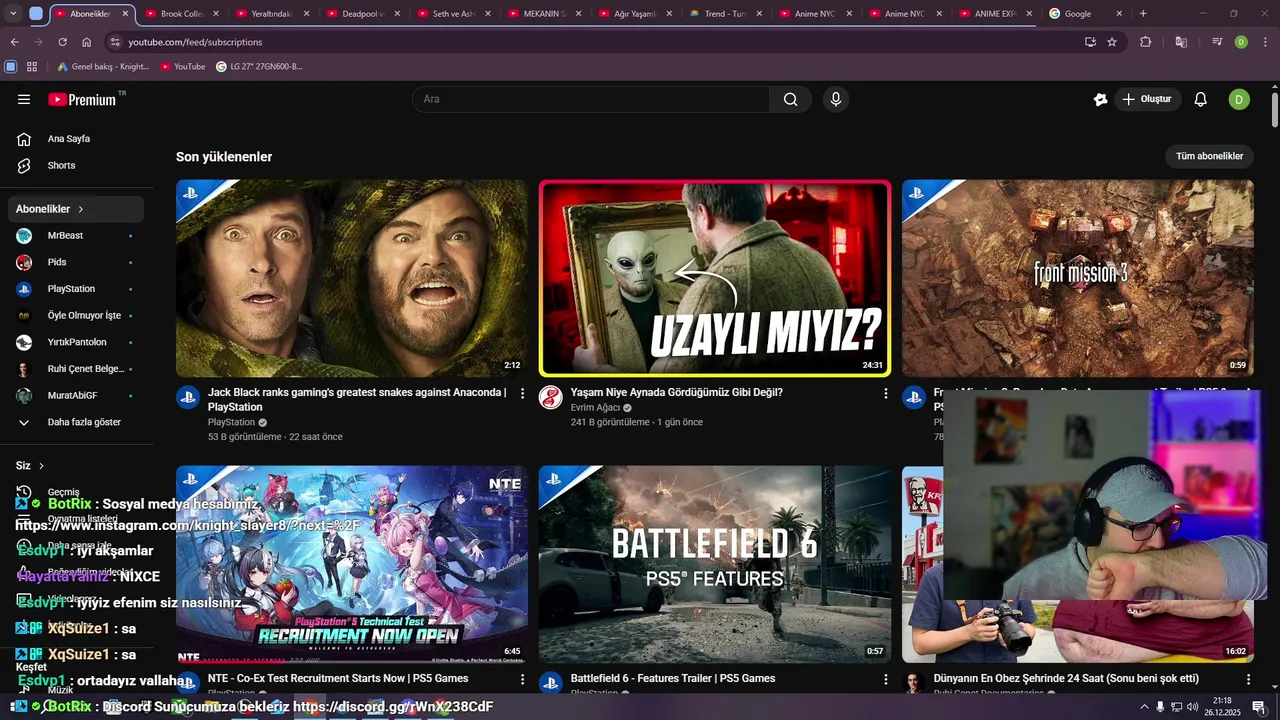Open more options for Dünyanın En Obez video
Viewport: 1280px width, 720px height.
[x=1248, y=680]
